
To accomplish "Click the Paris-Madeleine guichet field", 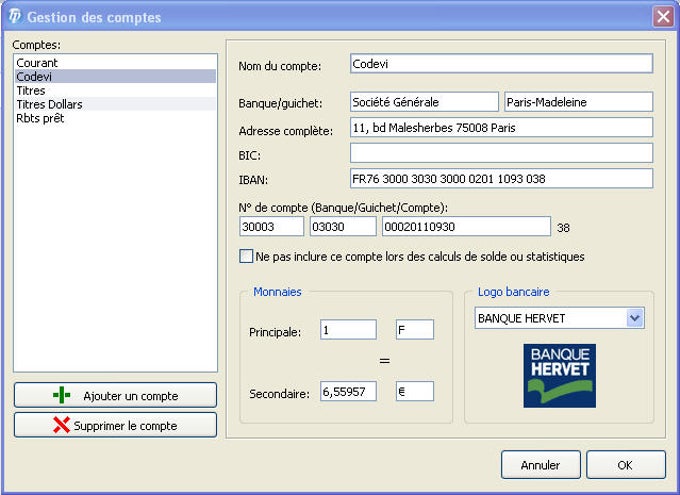I will click(579, 102).
